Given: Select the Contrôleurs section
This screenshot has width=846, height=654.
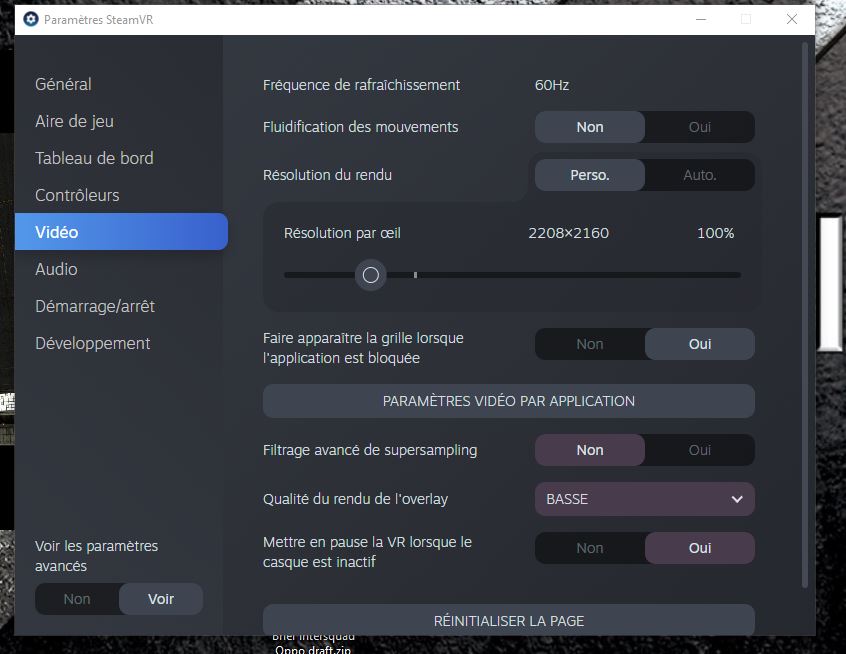Looking at the screenshot, I should pyautogui.click(x=77, y=195).
